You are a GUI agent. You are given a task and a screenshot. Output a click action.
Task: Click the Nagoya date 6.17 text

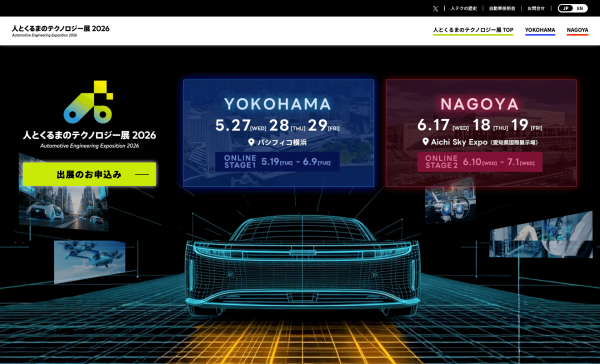coord(433,125)
